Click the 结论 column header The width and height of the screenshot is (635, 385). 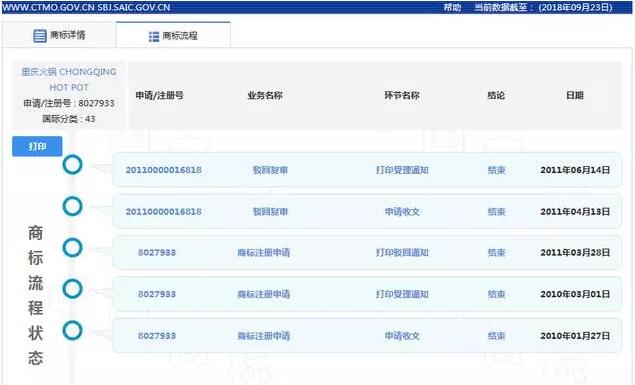coord(496,96)
